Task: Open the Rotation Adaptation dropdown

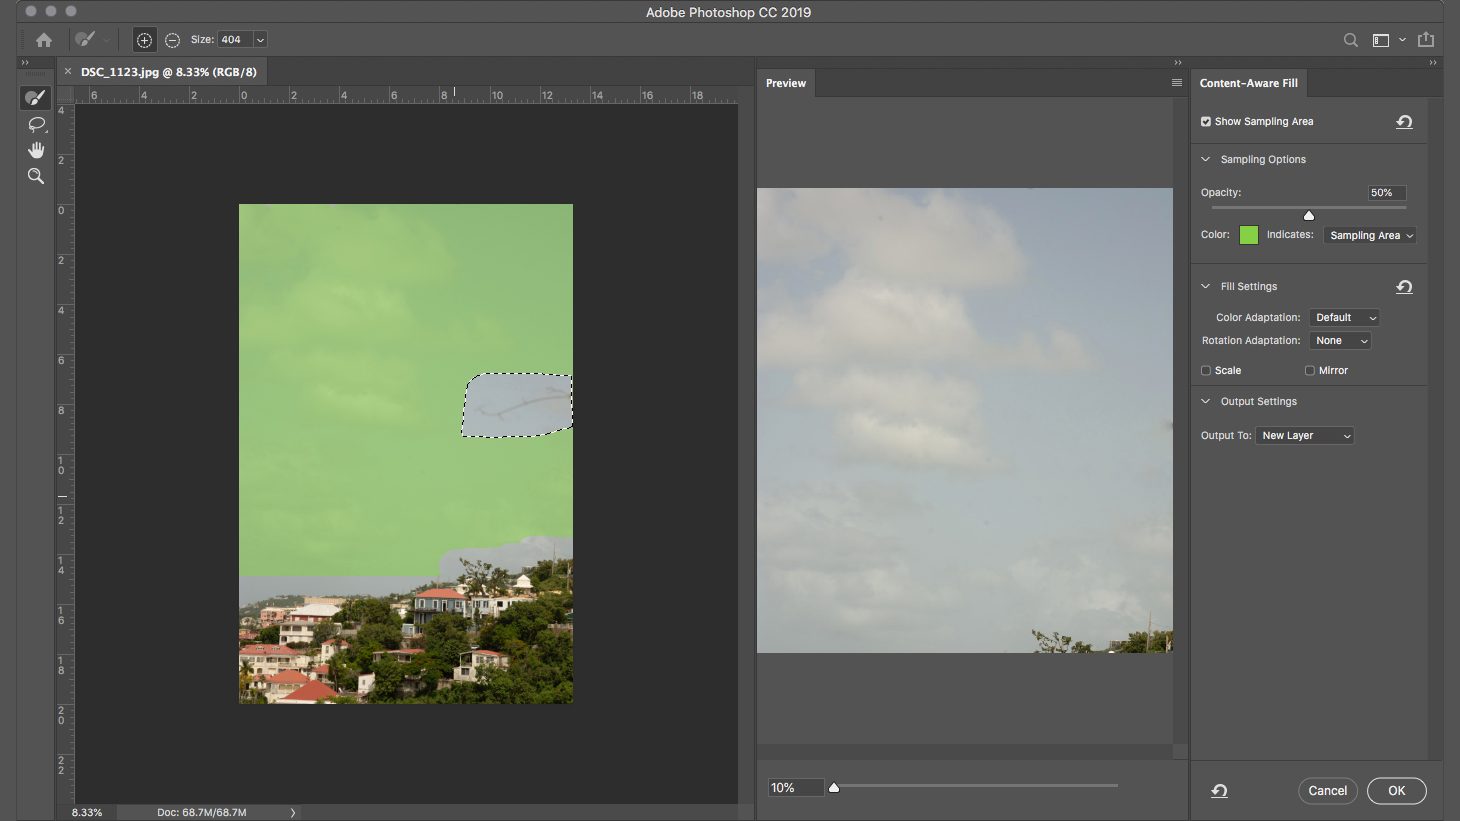Action: [x=1340, y=341]
